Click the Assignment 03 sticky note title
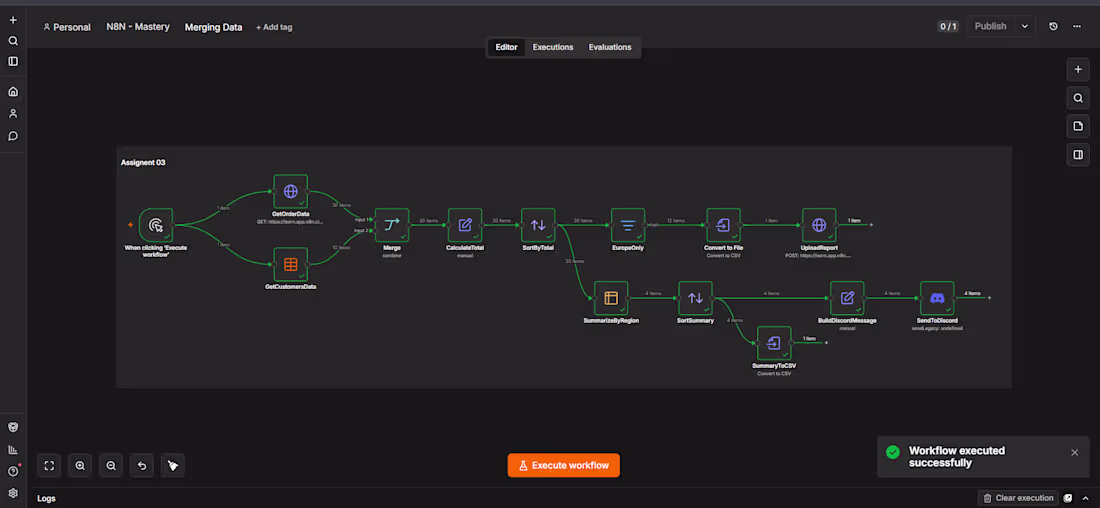The image size is (1100, 508). (x=143, y=162)
